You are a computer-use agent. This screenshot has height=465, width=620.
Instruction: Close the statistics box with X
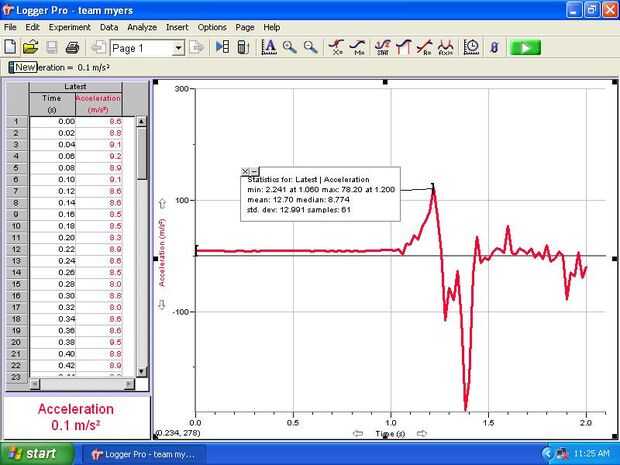(x=245, y=171)
